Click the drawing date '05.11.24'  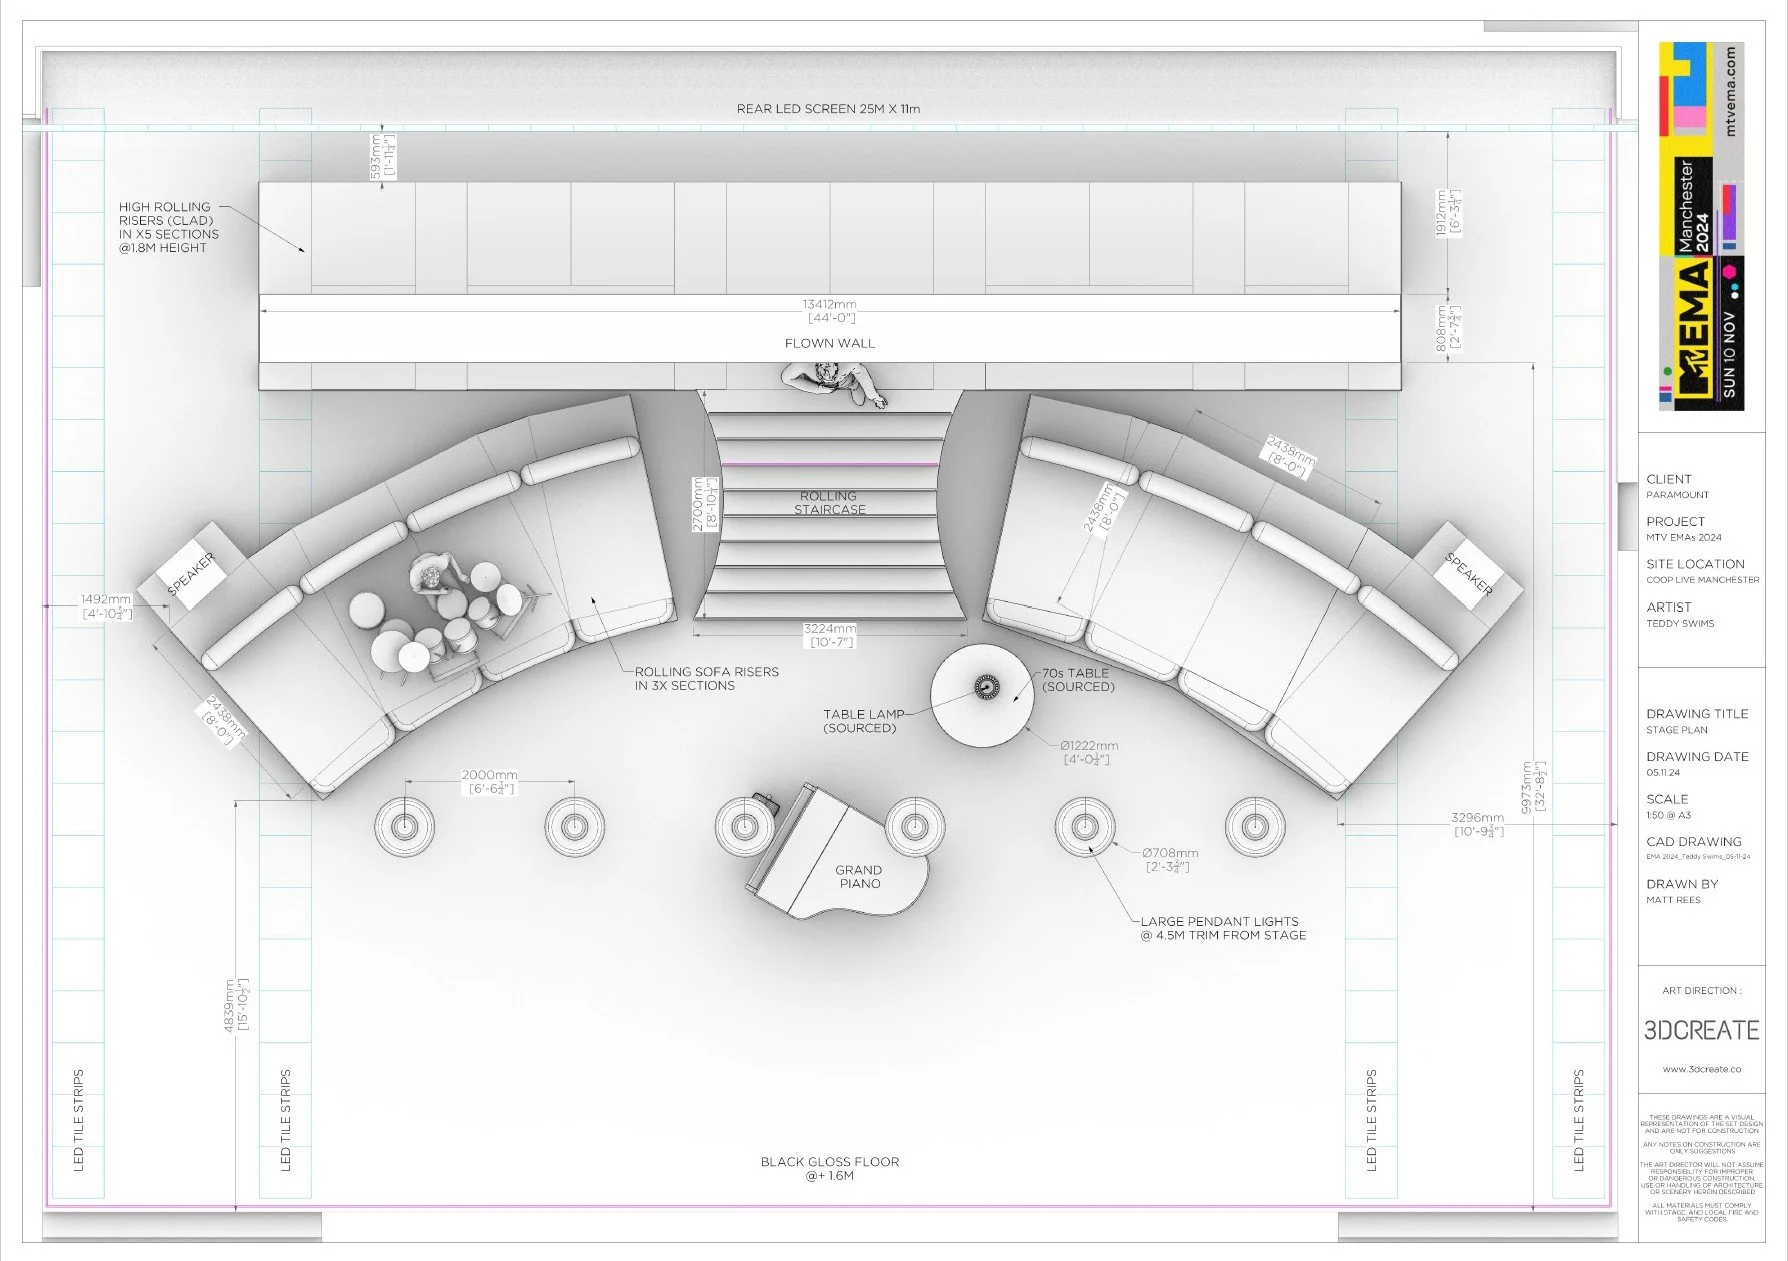tap(1663, 772)
